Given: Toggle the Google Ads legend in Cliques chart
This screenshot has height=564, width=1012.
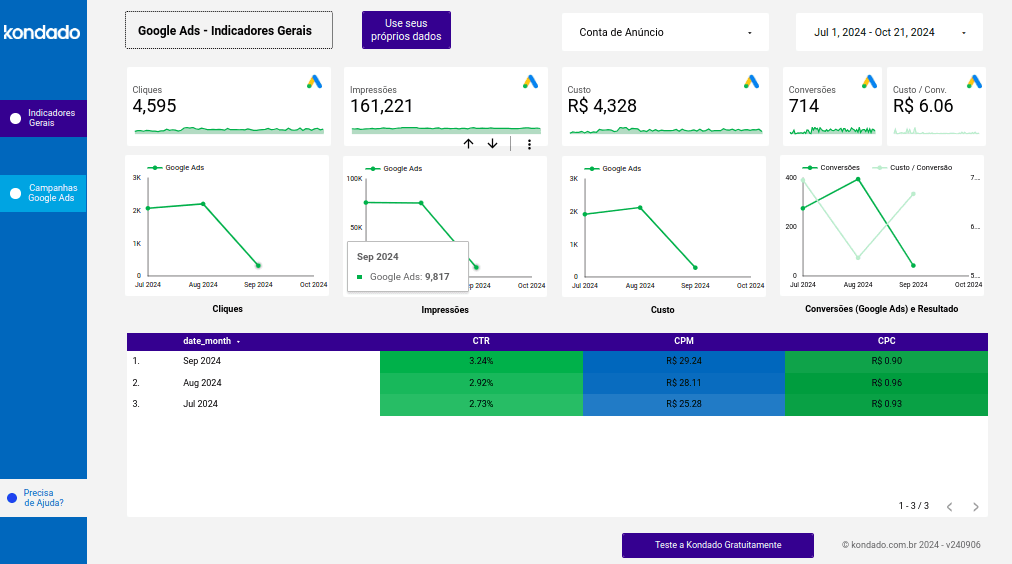Looking at the screenshot, I should pos(178,168).
